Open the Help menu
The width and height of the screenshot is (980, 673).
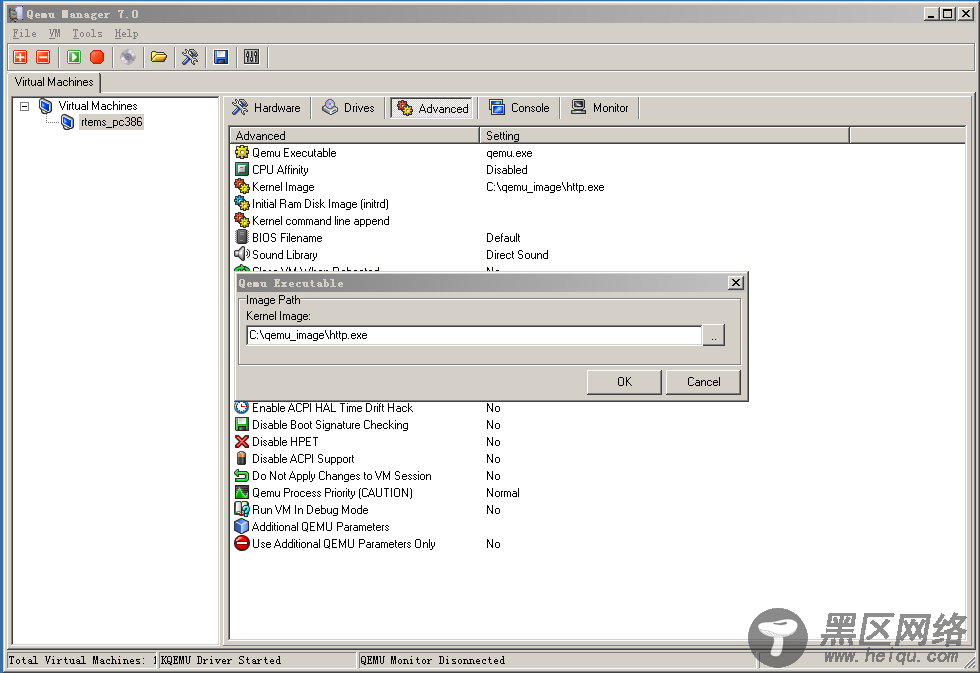pyautogui.click(x=126, y=34)
